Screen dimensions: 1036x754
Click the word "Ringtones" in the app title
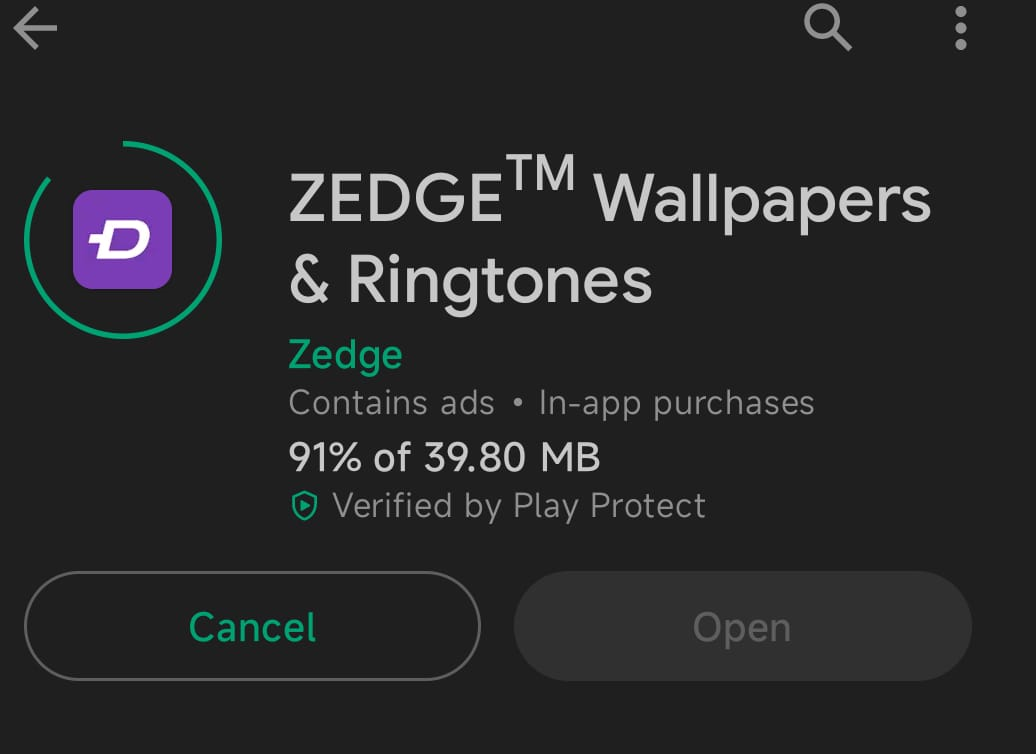tap(500, 281)
